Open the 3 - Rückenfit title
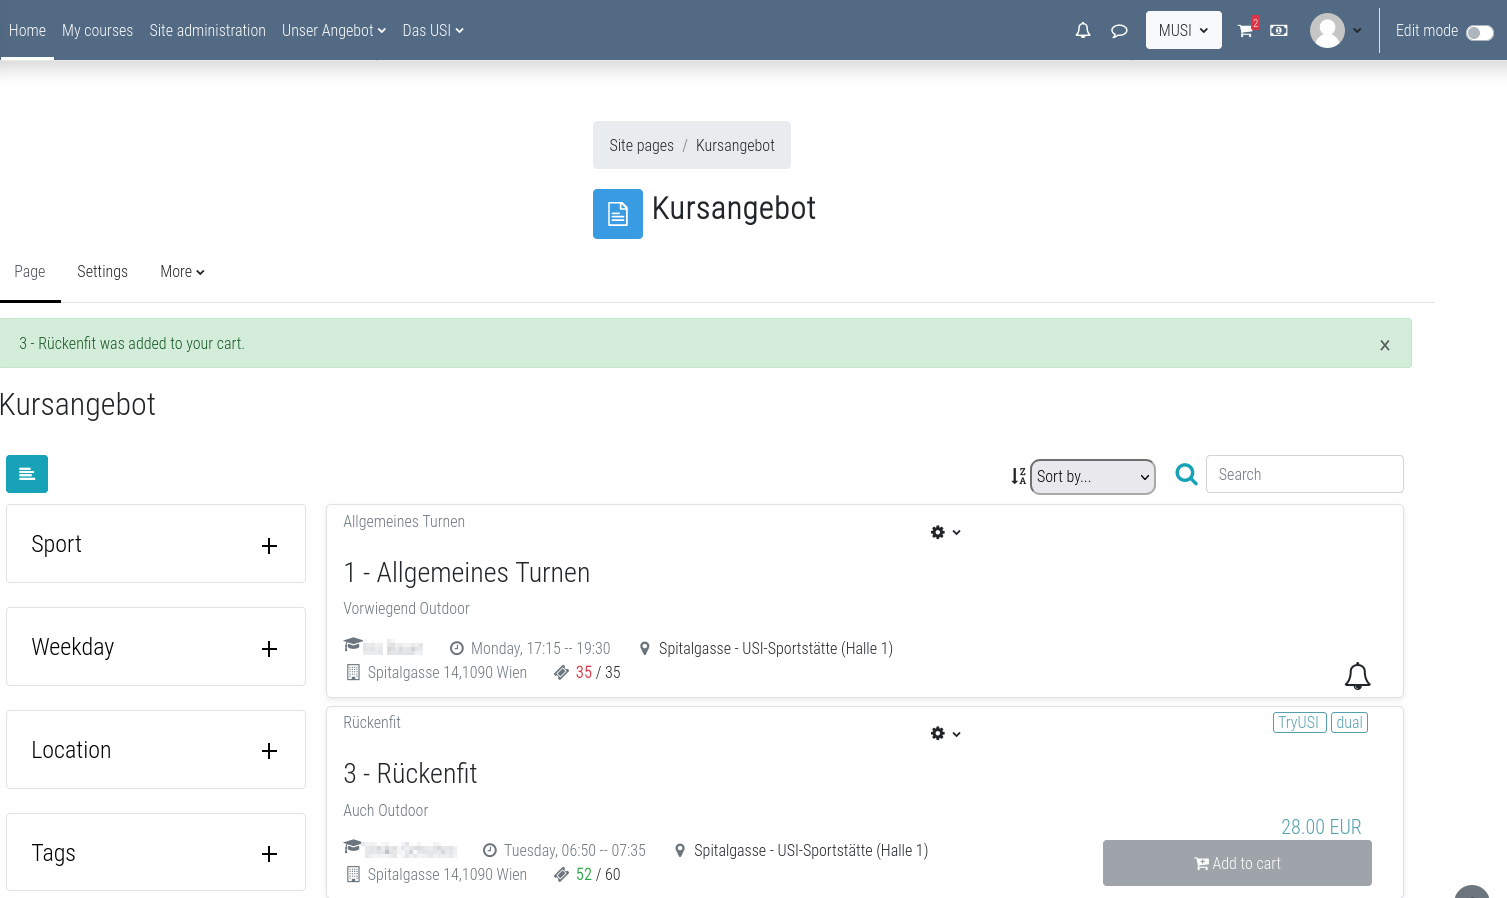The image size is (1507, 898). click(x=410, y=774)
